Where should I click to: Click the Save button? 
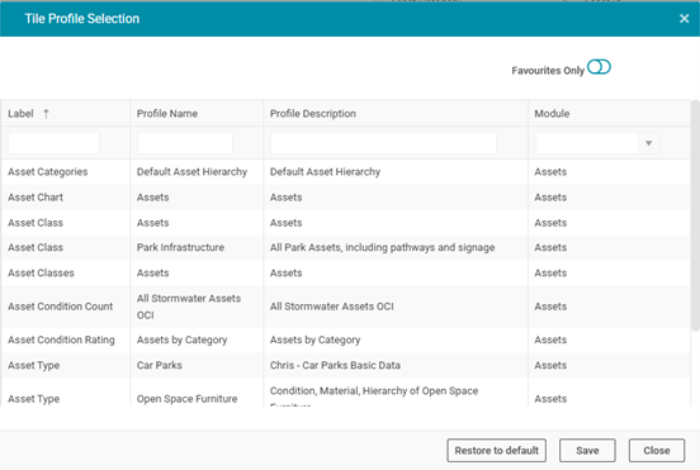[x=587, y=450]
